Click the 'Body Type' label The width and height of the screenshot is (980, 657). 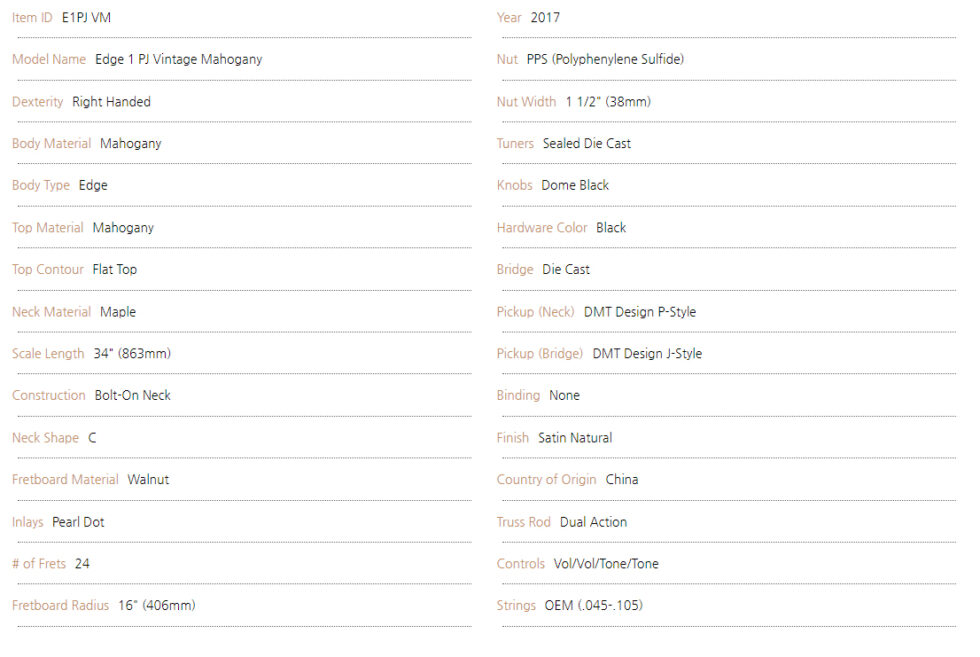click(x=41, y=186)
